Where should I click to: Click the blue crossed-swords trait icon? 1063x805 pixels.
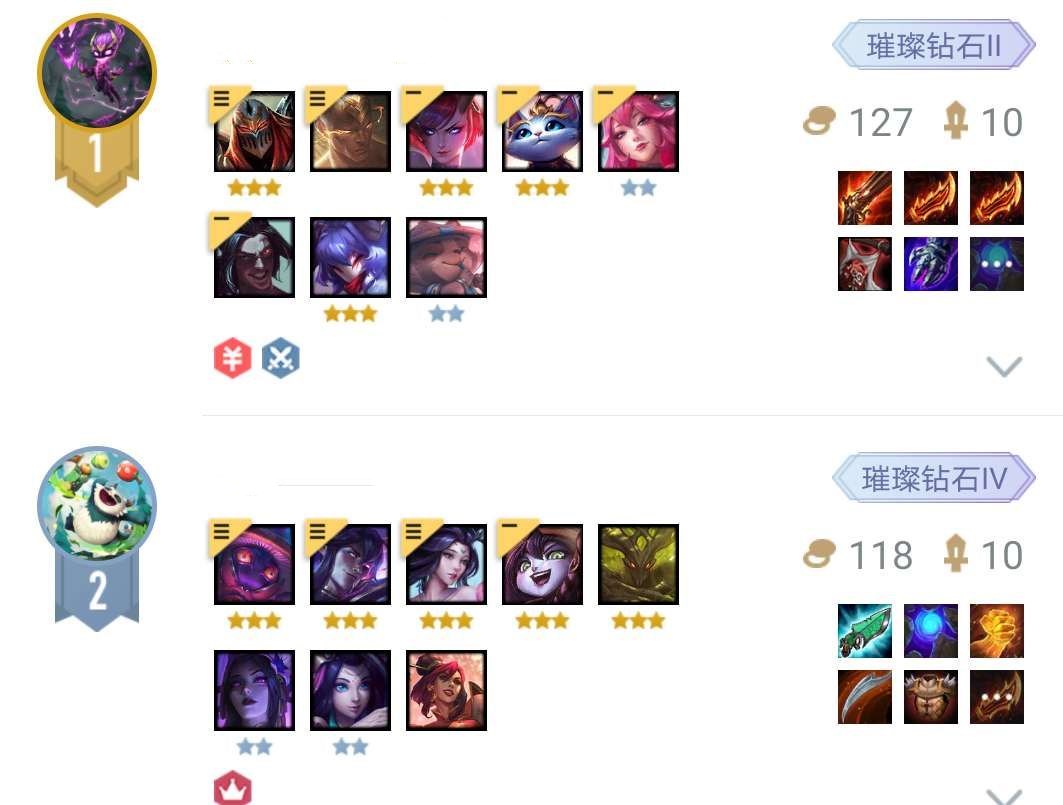pyautogui.click(x=281, y=357)
